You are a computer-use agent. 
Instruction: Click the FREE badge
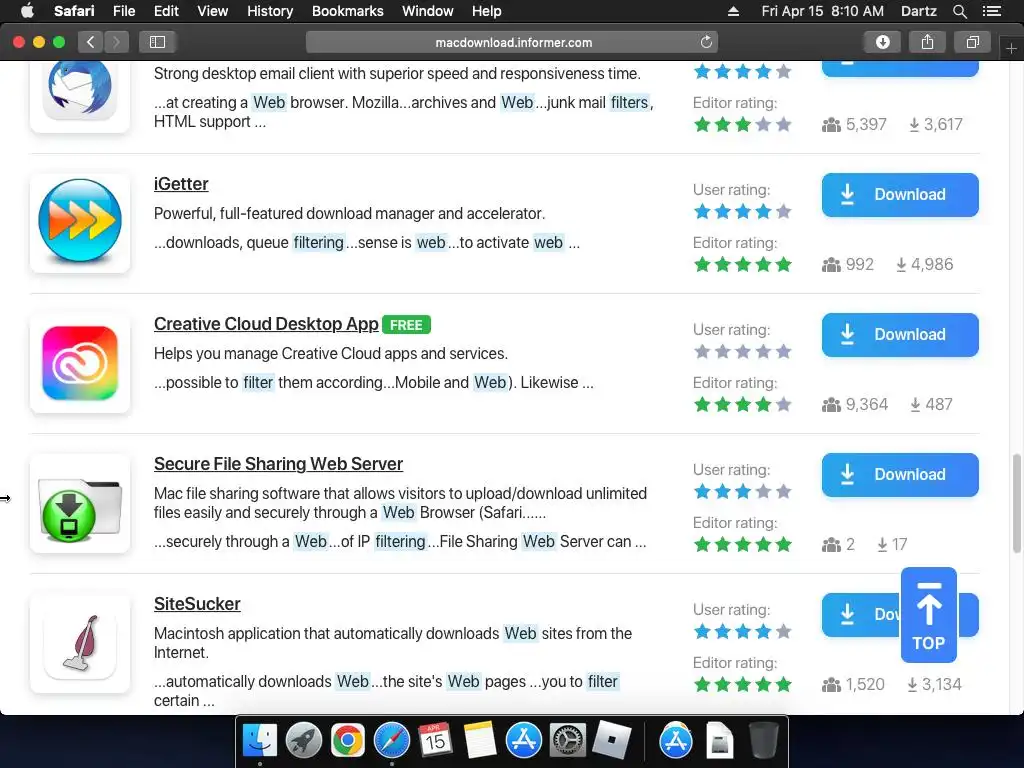pos(406,325)
